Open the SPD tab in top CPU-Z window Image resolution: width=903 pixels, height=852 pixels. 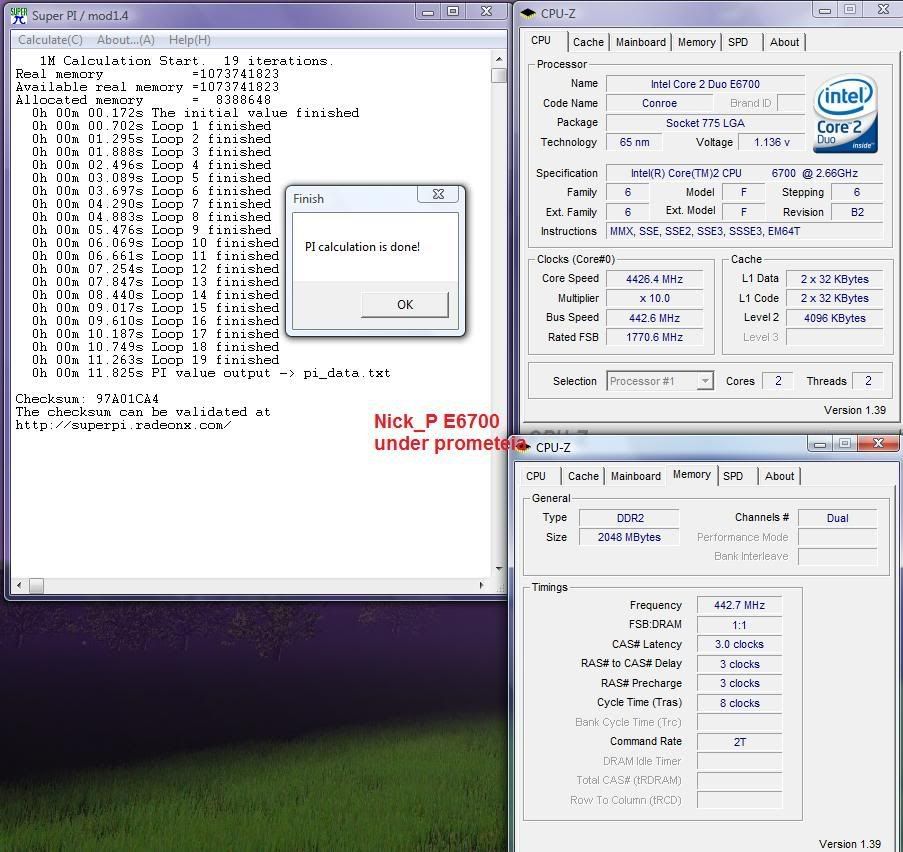click(738, 42)
